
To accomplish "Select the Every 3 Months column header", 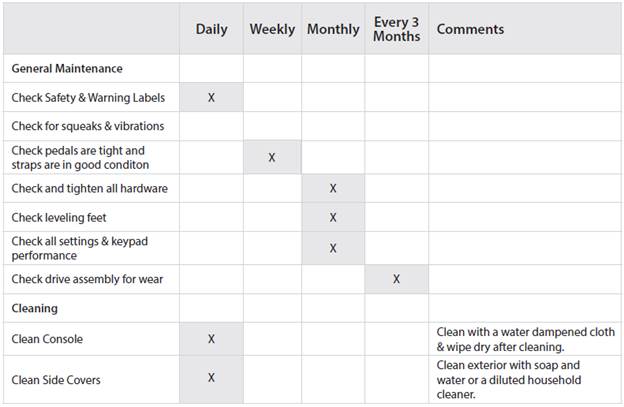I will (396, 29).
